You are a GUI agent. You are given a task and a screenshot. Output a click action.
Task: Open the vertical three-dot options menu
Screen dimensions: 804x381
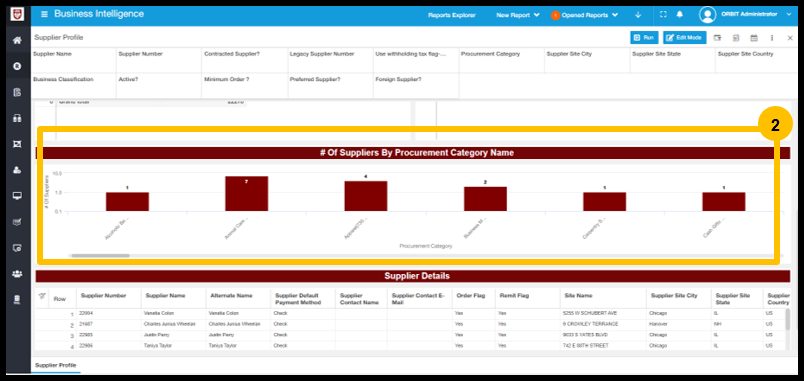tap(772, 38)
